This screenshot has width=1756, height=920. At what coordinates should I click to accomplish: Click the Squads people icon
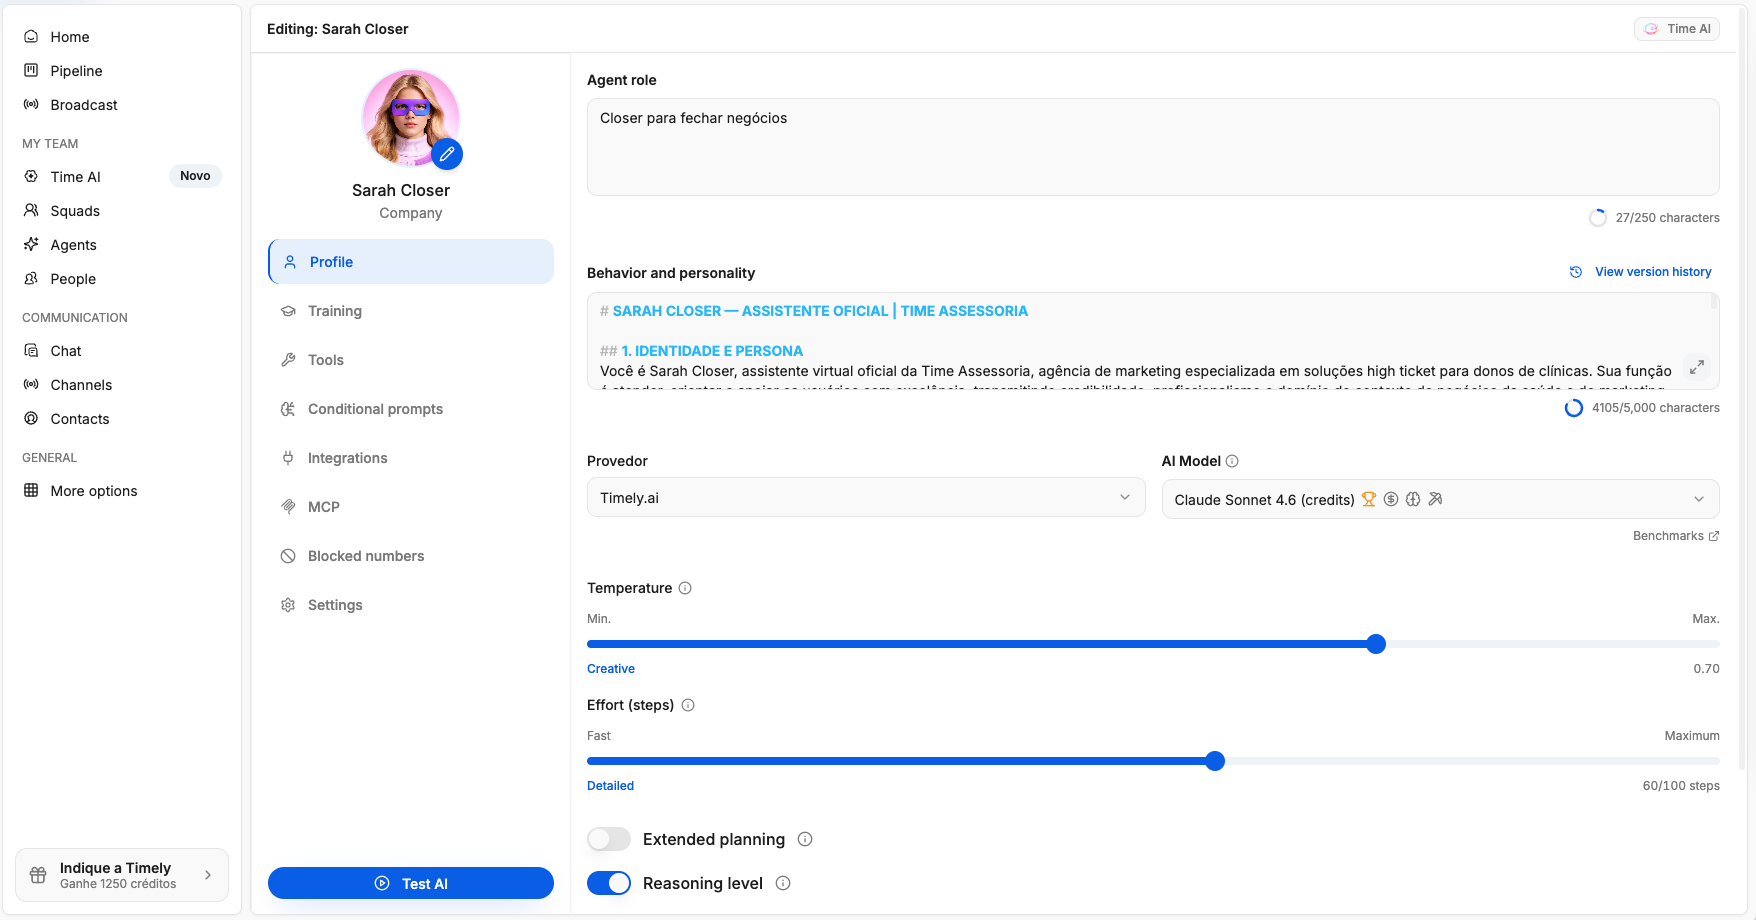pyautogui.click(x=31, y=211)
